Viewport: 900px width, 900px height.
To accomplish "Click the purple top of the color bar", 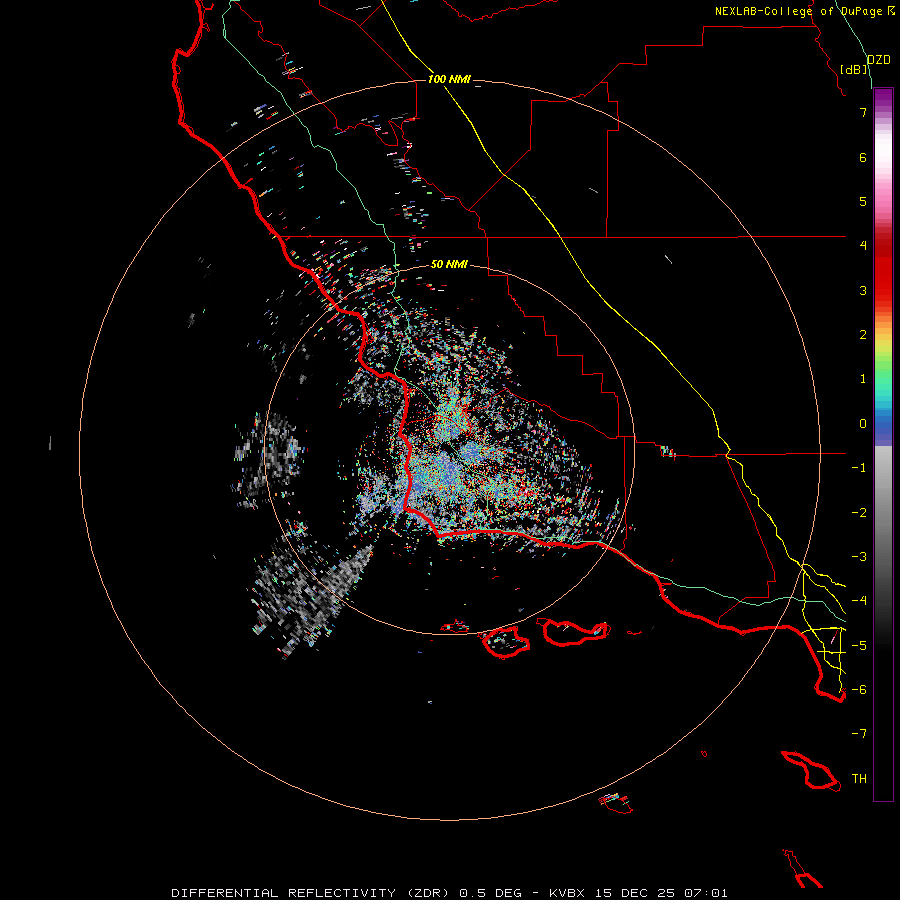I will (883, 99).
